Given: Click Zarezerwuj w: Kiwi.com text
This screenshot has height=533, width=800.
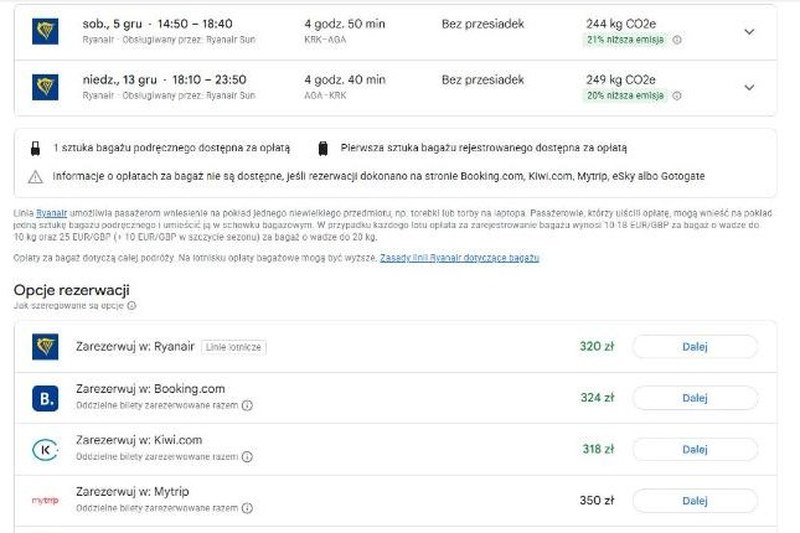Looking at the screenshot, I should click(x=139, y=440).
